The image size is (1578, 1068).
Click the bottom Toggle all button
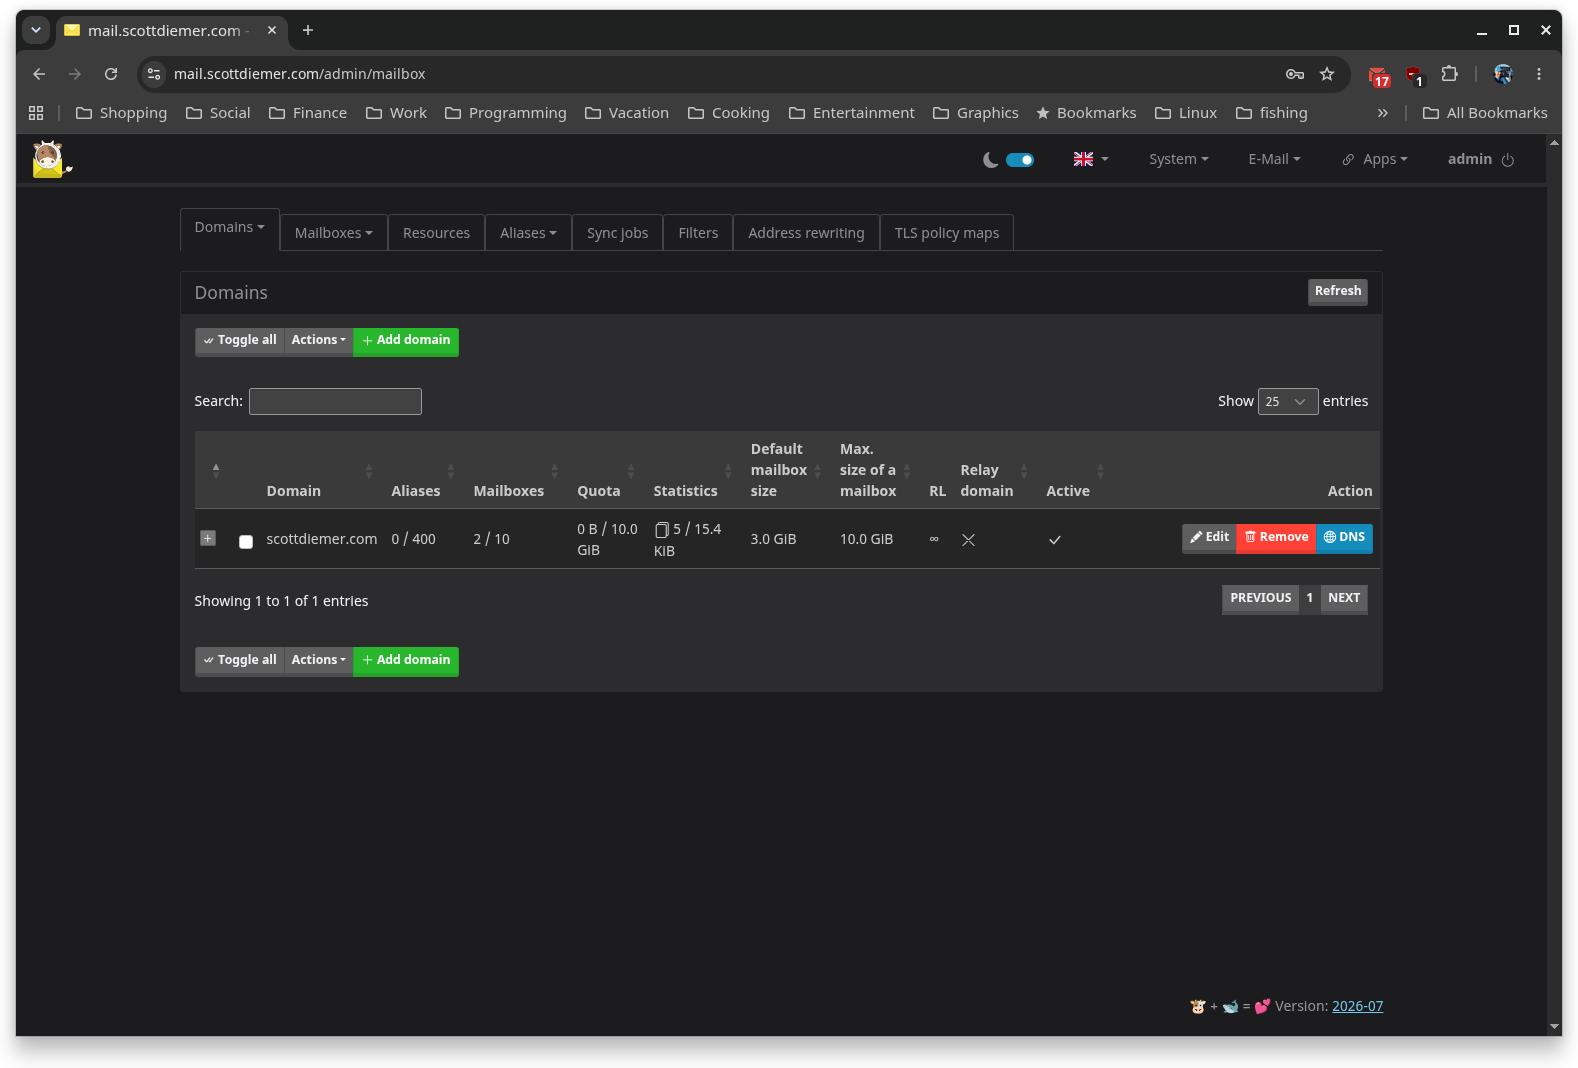(x=240, y=661)
